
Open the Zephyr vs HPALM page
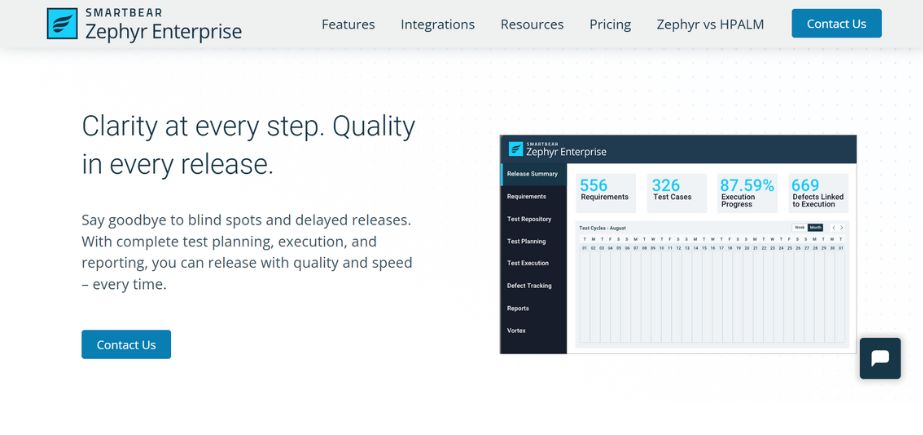(710, 24)
